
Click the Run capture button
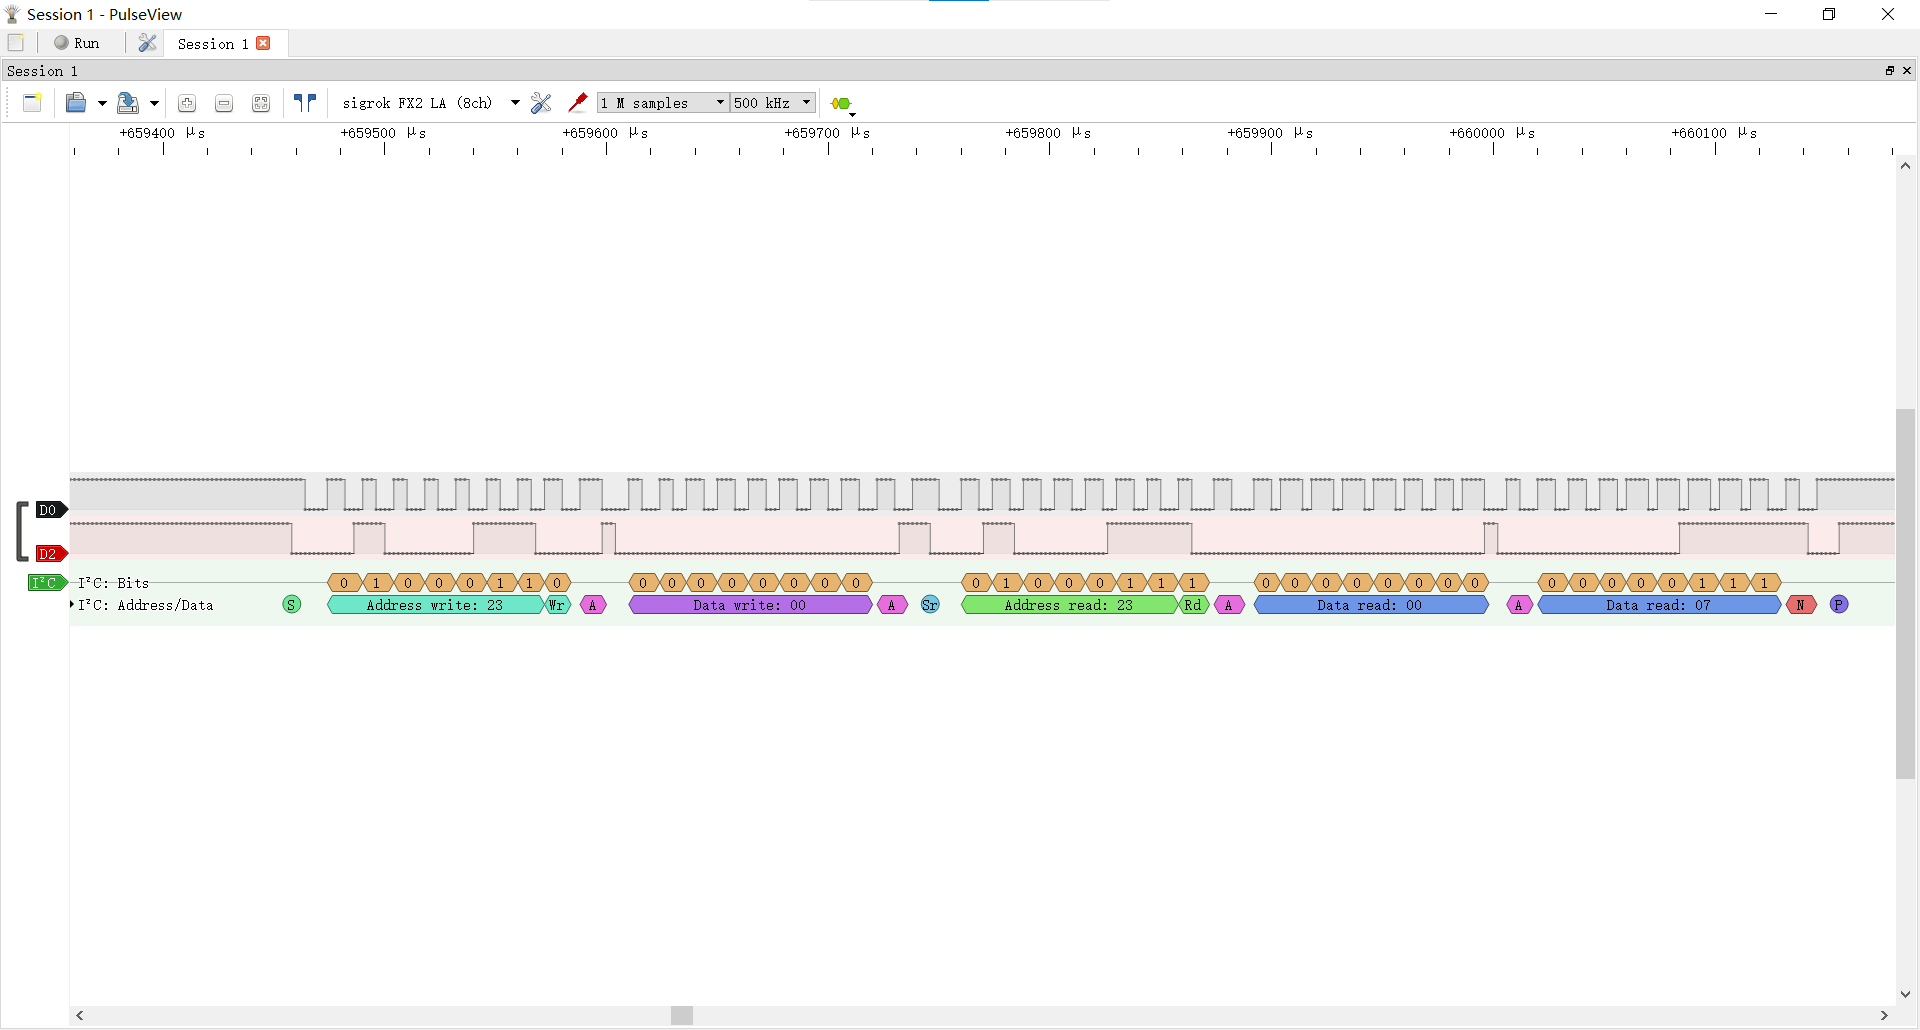click(77, 43)
